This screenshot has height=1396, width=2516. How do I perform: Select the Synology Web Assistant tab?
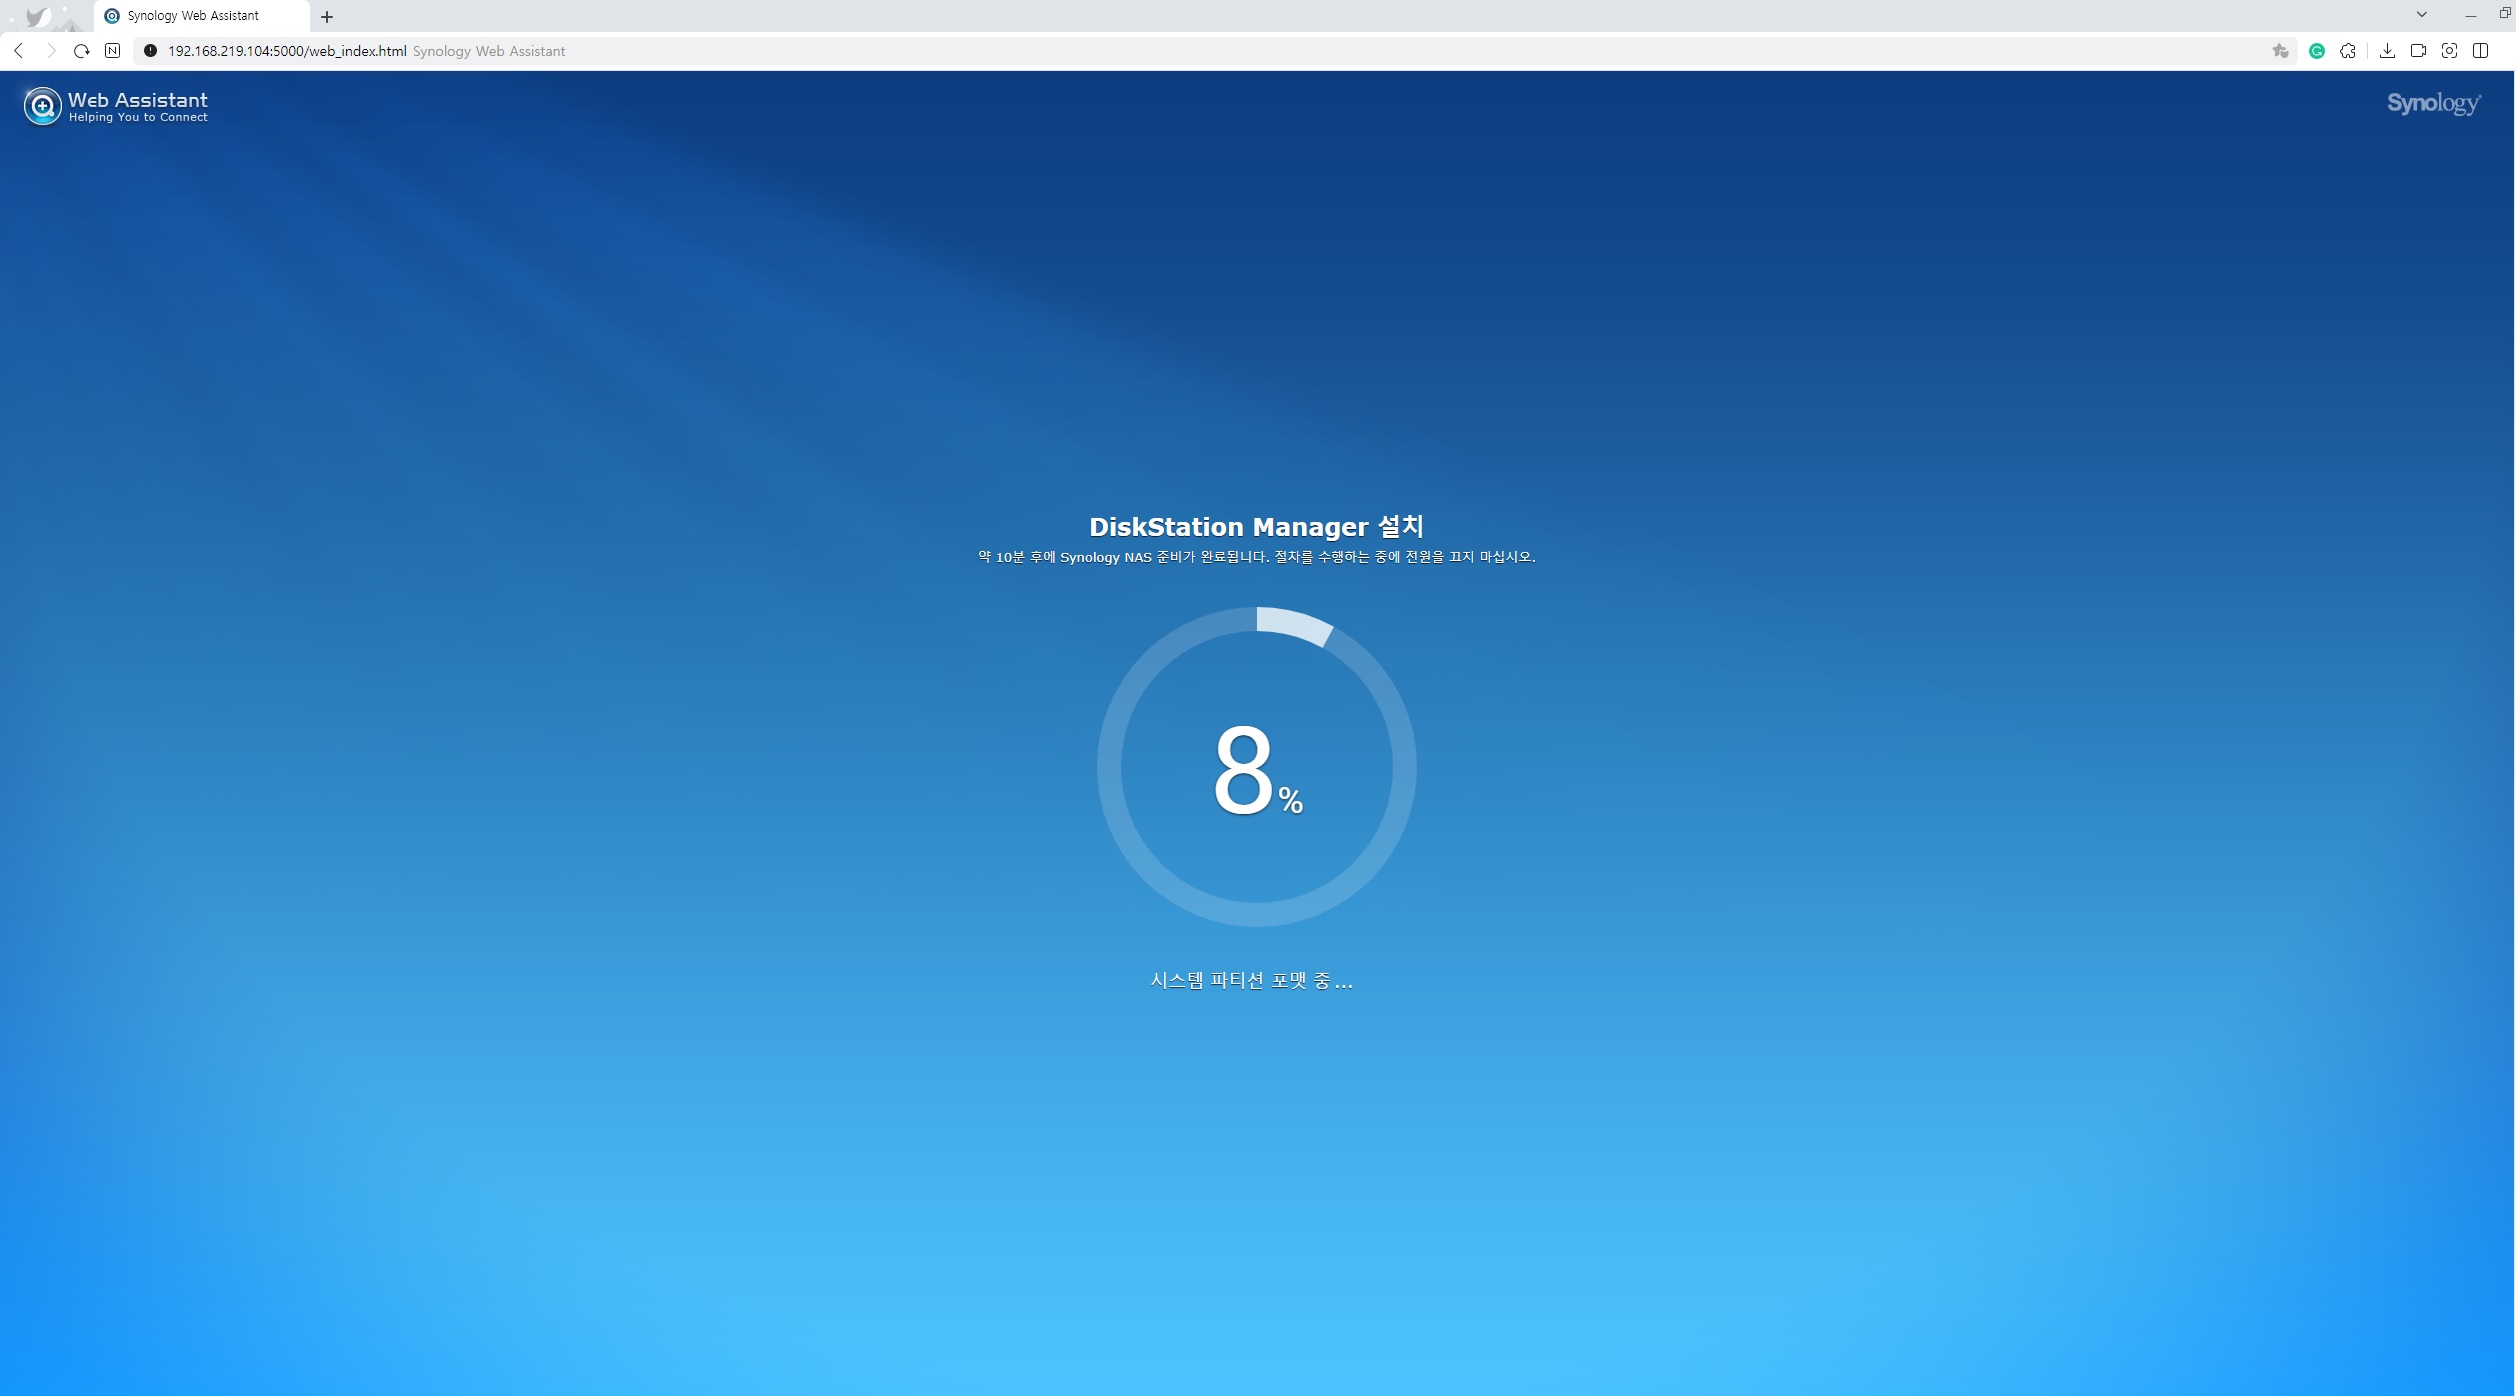coord(193,16)
